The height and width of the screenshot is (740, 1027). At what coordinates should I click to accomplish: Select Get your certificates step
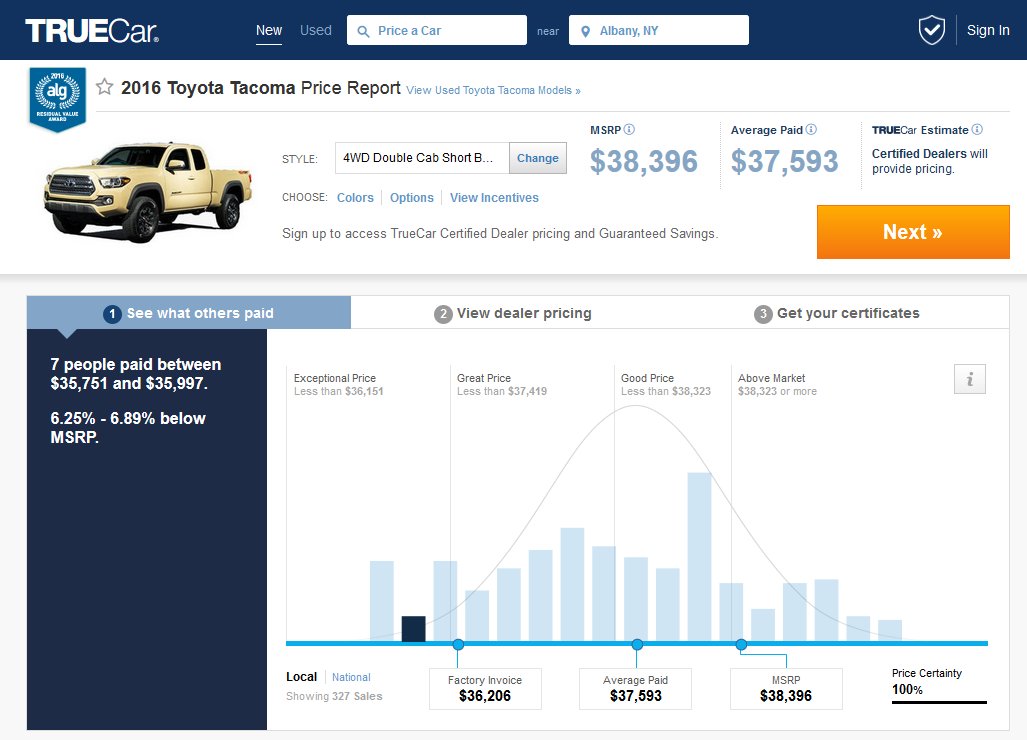click(836, 313)
